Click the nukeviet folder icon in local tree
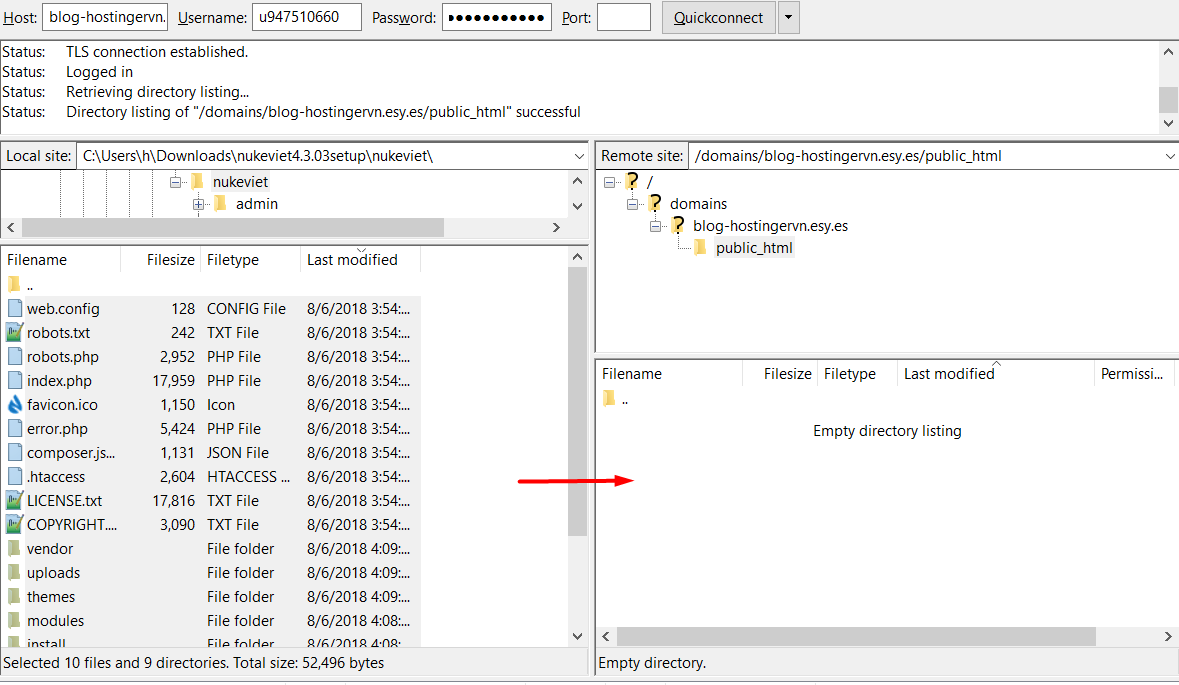The image size is (1179, 685). [x=198, y=181]
